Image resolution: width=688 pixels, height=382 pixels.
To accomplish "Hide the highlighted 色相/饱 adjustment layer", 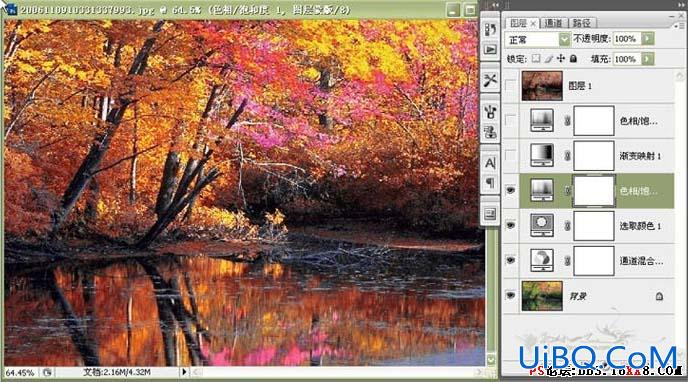I will click(x=510, y=190).
